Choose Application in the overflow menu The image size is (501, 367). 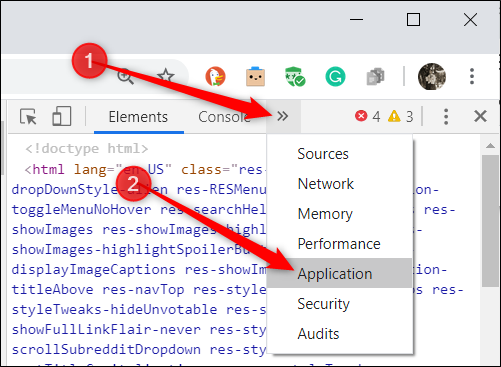click(x=340, y=273)
